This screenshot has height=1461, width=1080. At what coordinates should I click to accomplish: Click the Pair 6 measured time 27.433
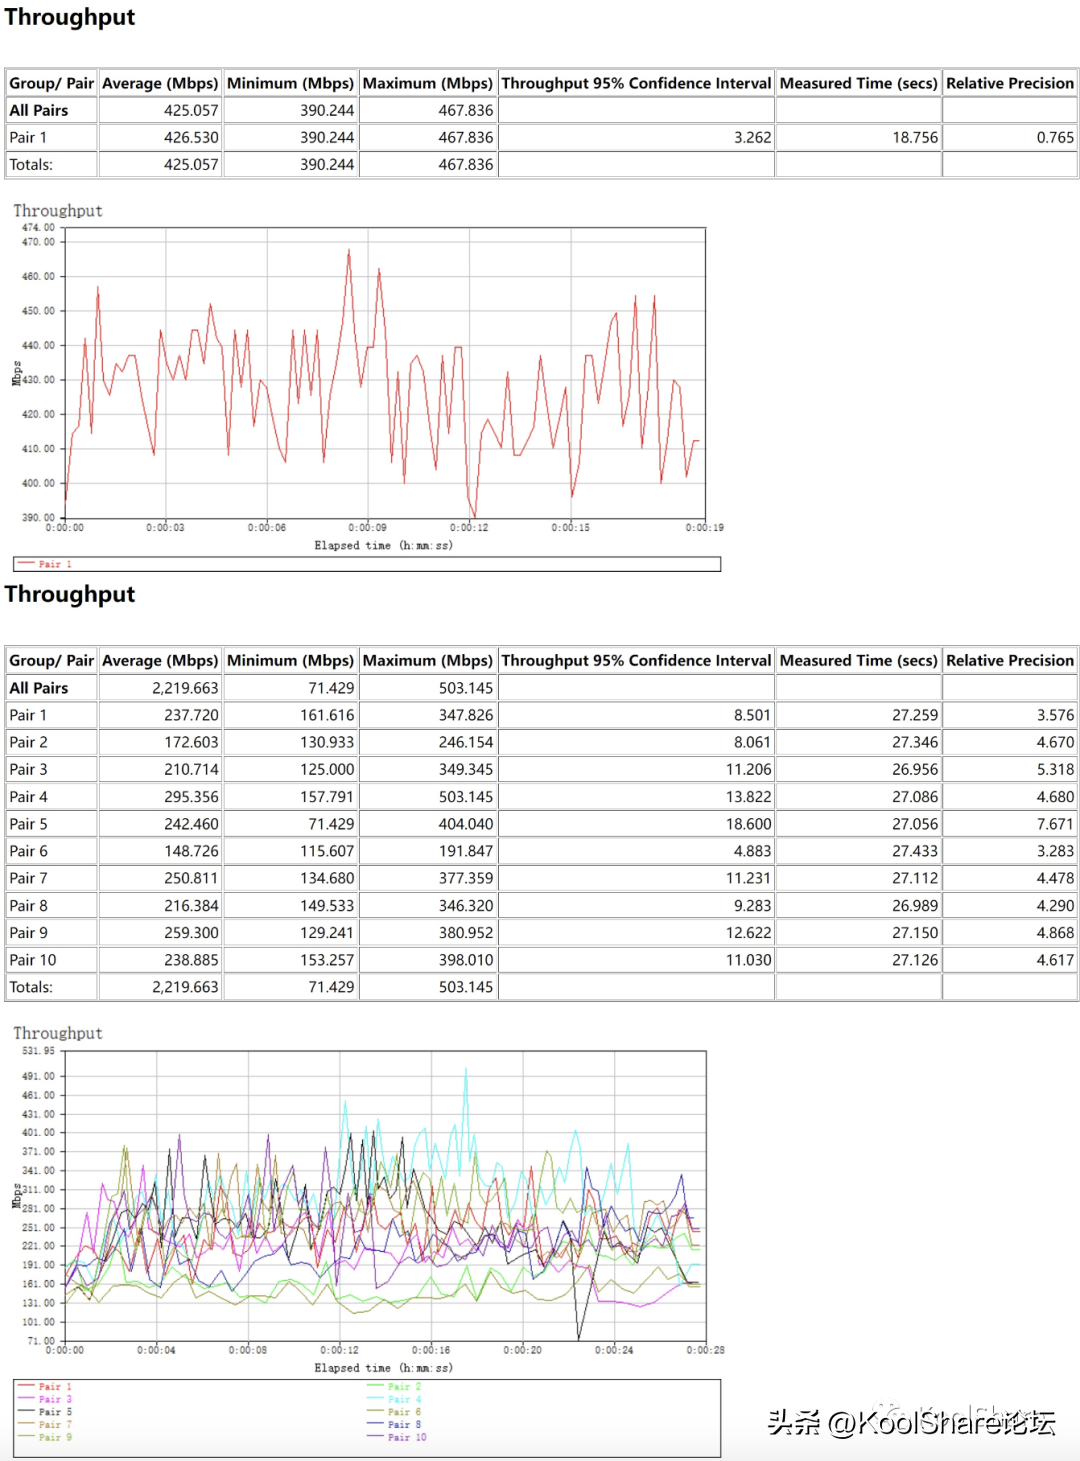(915, 851)
